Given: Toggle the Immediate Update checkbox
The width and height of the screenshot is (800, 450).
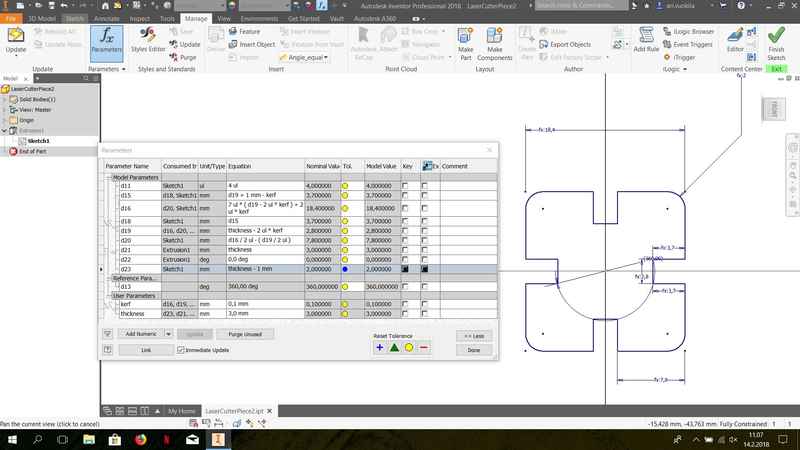Looking at the screenshot, I should pos(180,350).
